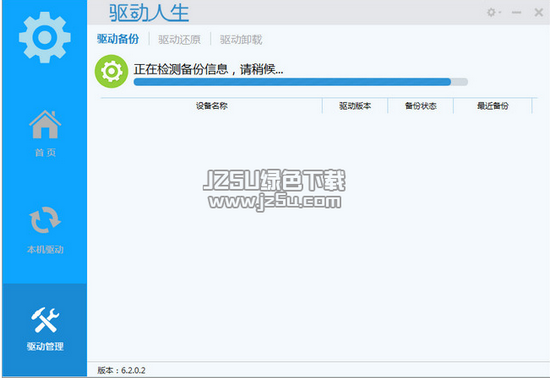The image size is (550, 378).
Task: Go to the 首页 home icon
Action: click(x=45, y=124)
